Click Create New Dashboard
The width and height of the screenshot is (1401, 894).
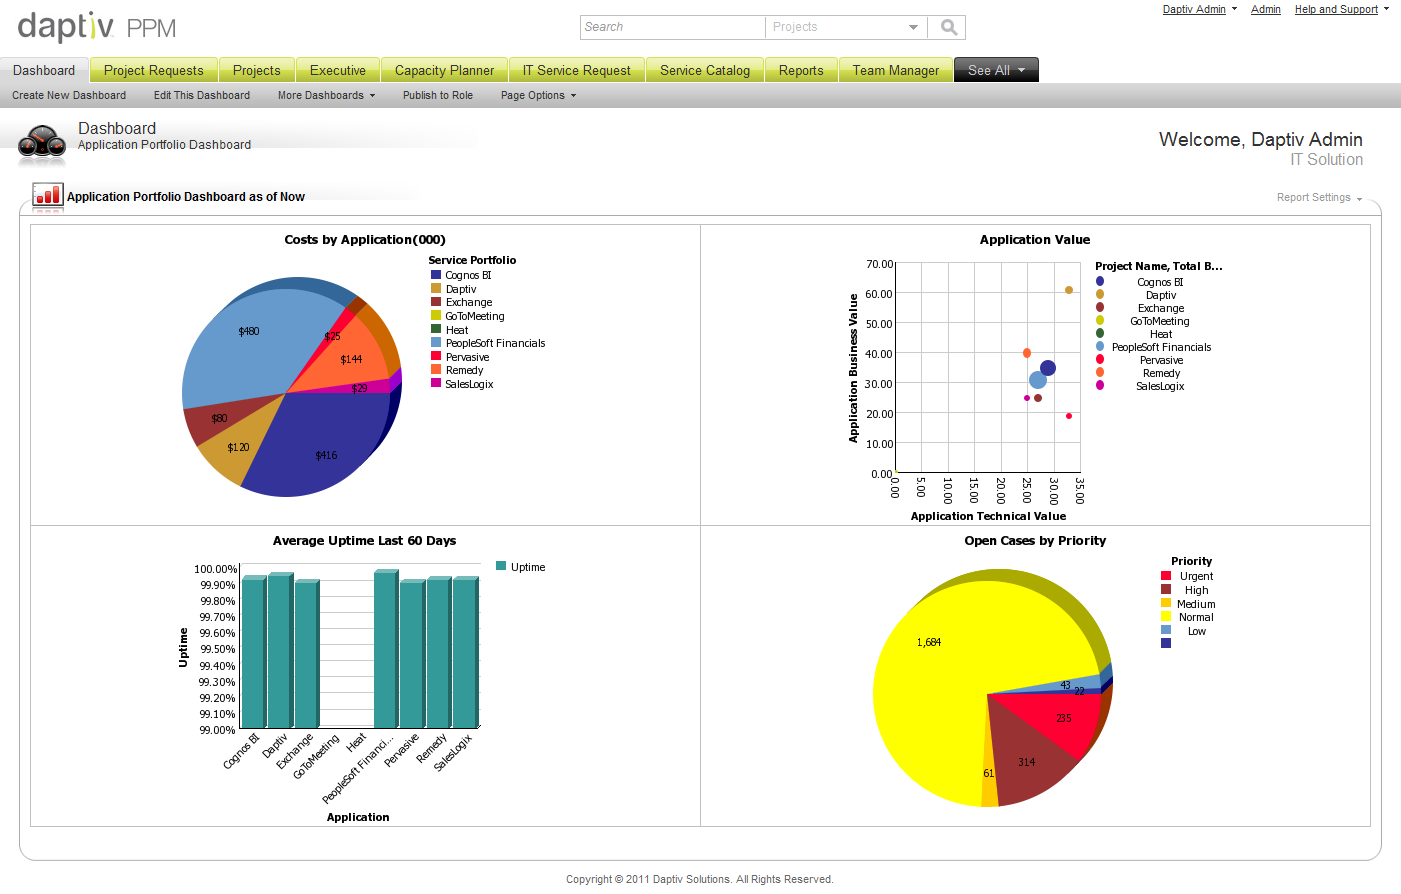click(x=69, y=95)
